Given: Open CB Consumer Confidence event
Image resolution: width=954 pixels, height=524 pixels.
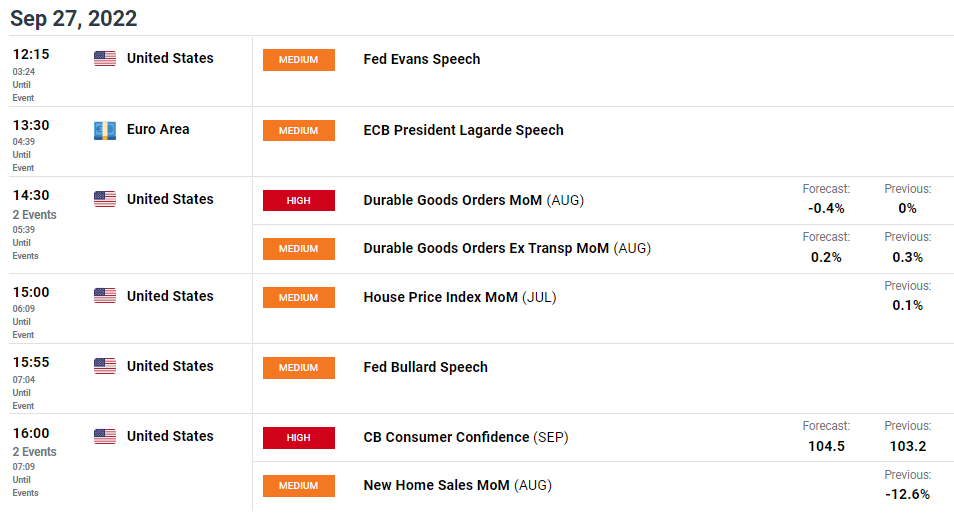Looking at the screenshot, I should [x=465, y=437].
